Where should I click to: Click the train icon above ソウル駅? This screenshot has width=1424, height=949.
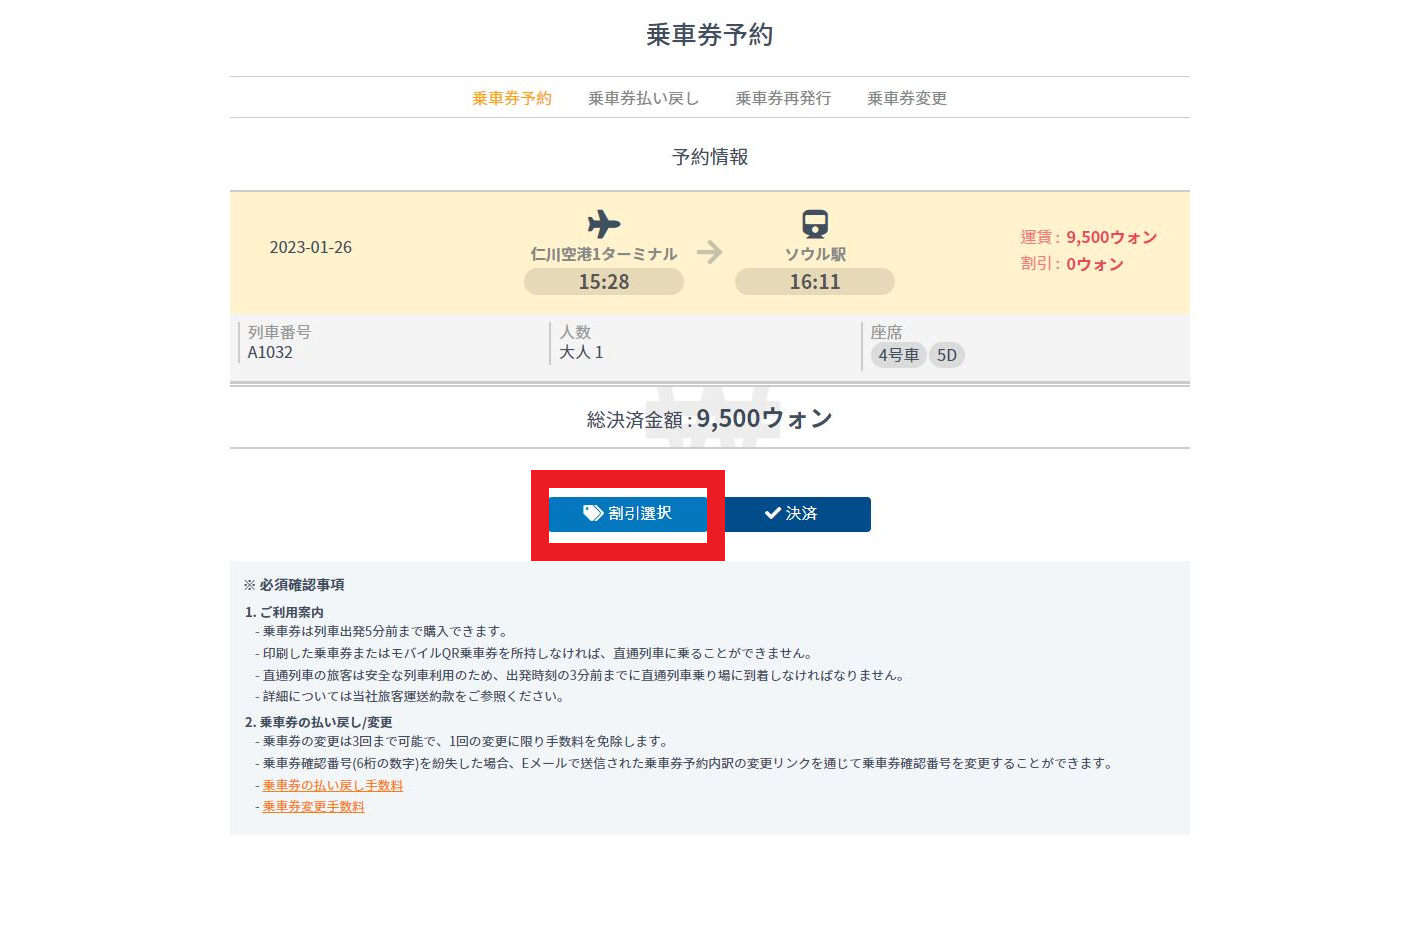pyautogui.click(x=815, y=224)
